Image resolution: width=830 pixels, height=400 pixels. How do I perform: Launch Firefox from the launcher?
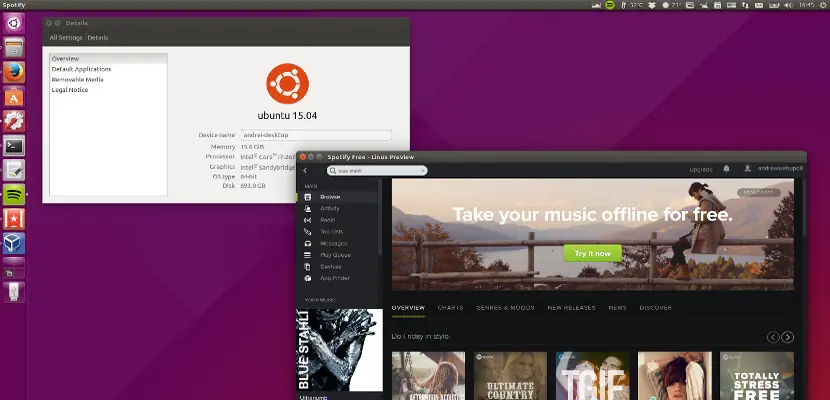tap(14, 72)
